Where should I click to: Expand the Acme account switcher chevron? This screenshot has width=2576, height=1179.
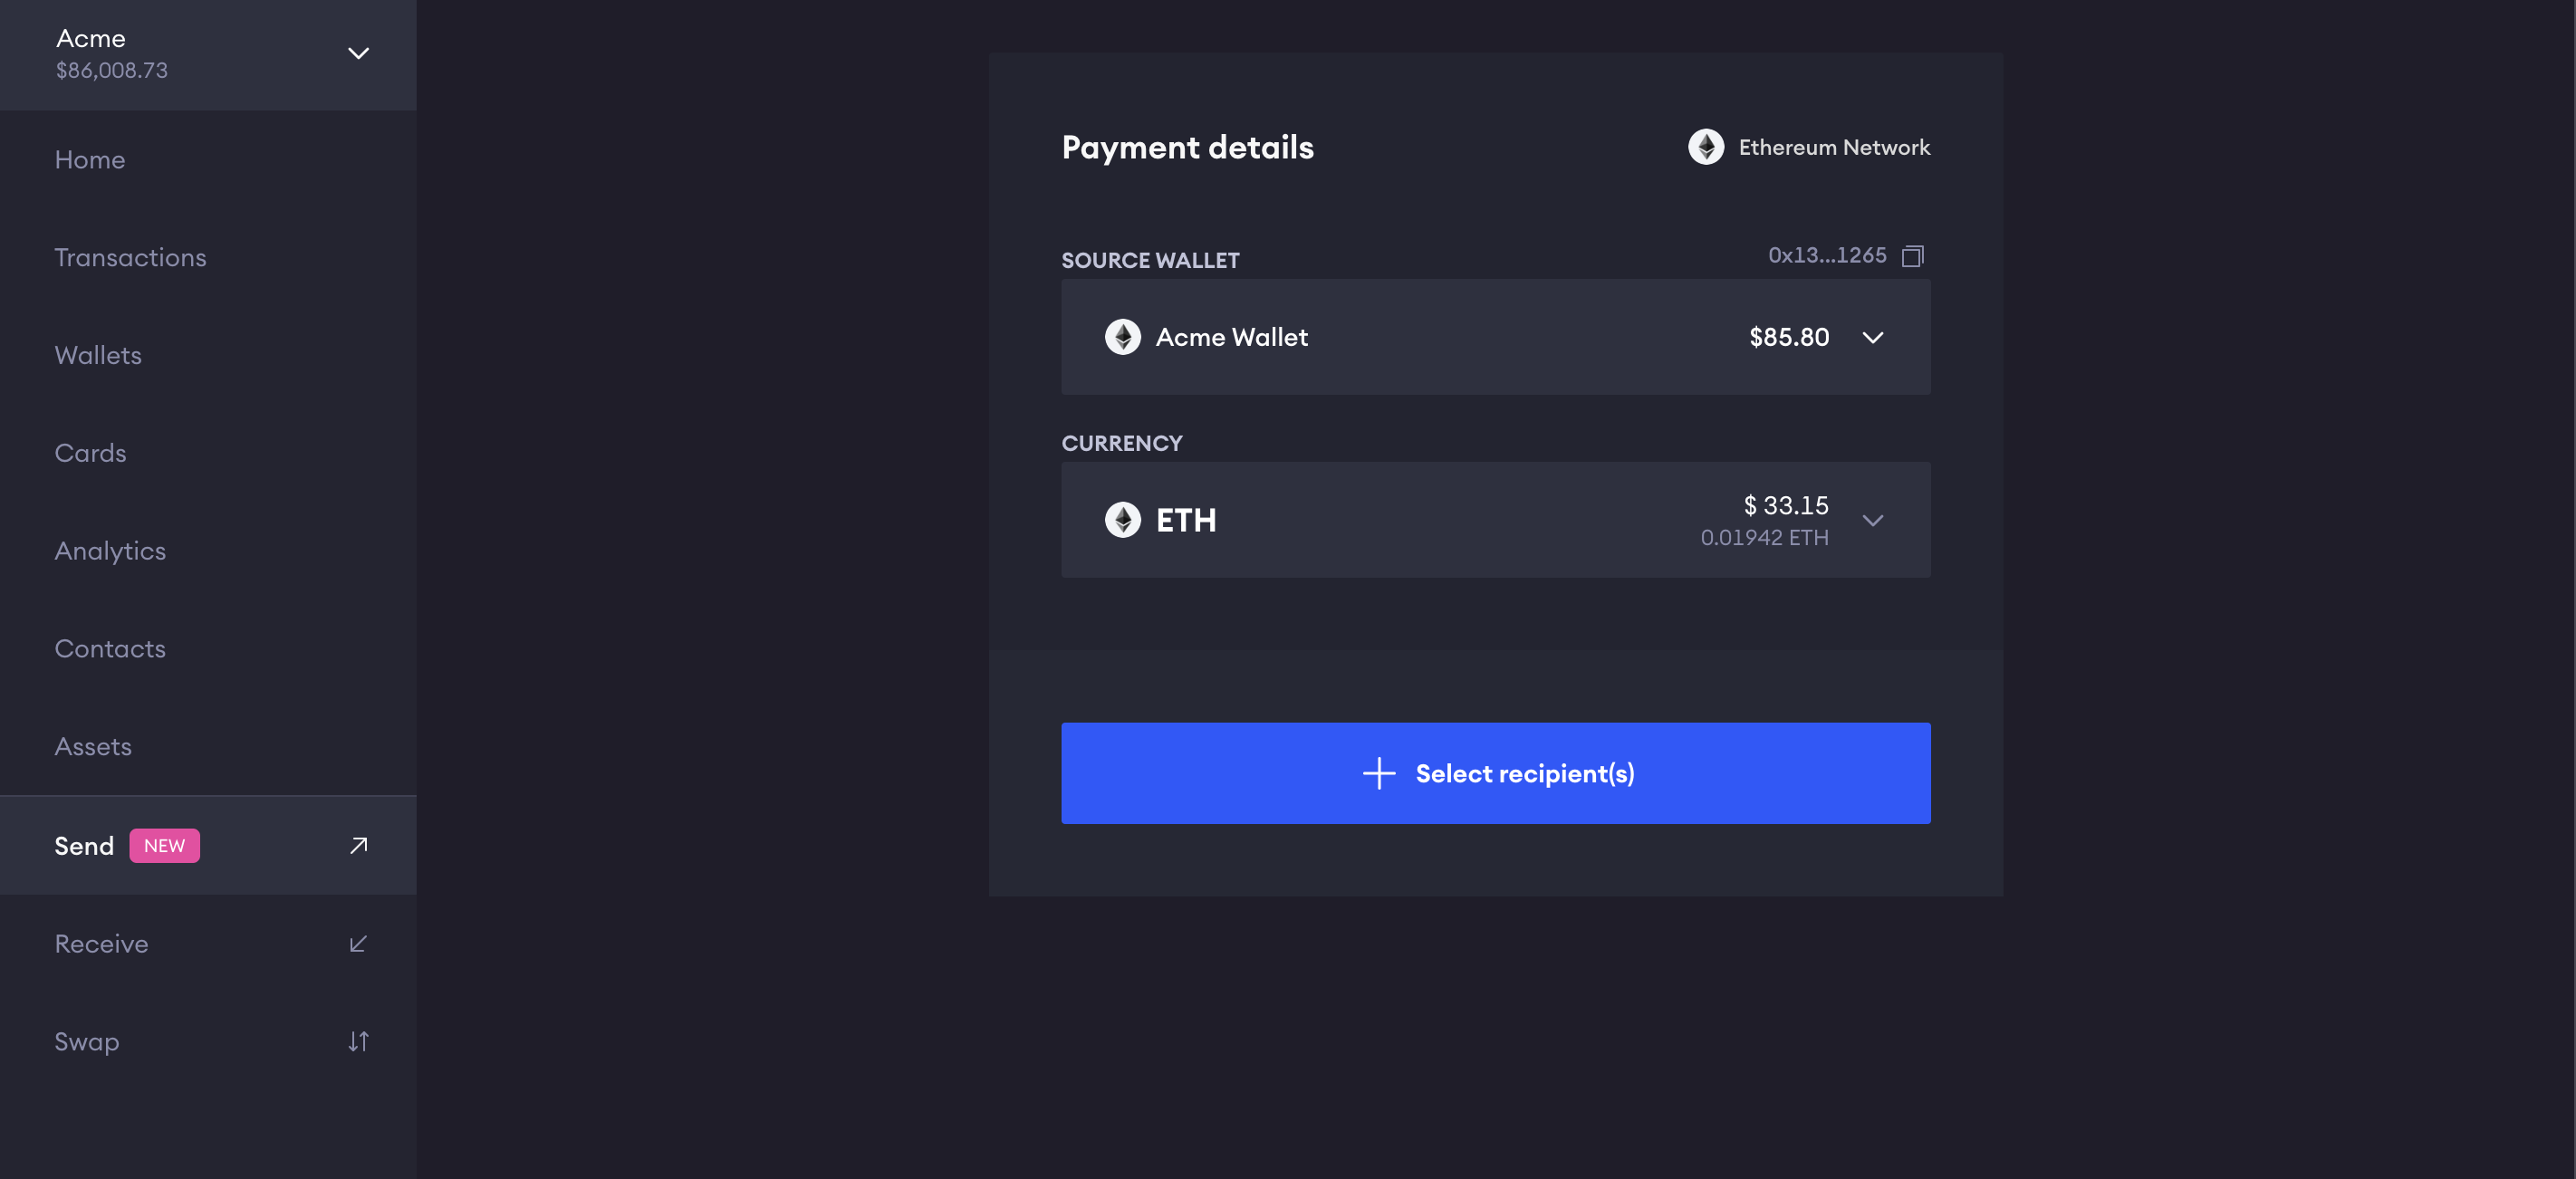tap(358, 54)
